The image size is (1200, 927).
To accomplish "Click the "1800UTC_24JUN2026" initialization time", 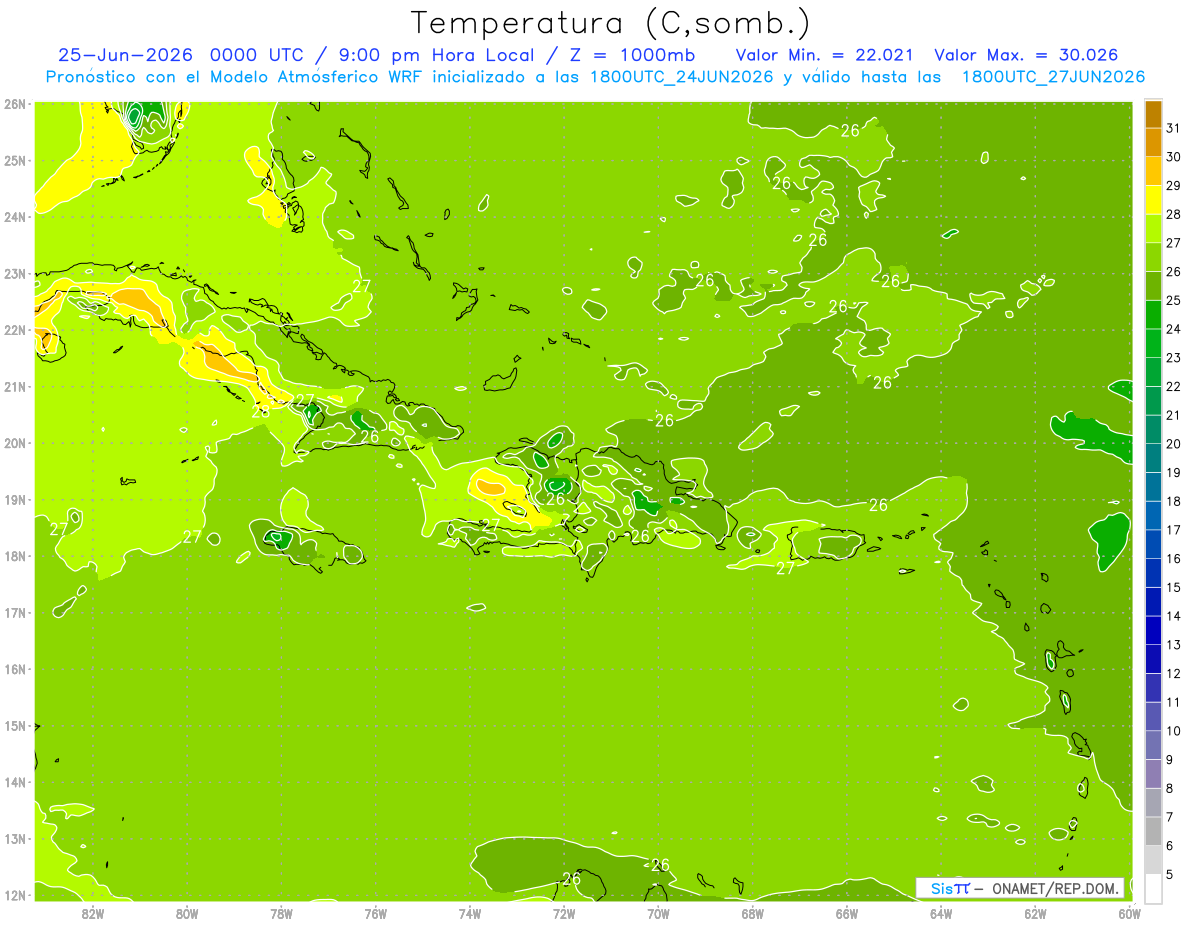I will [680, 77].
